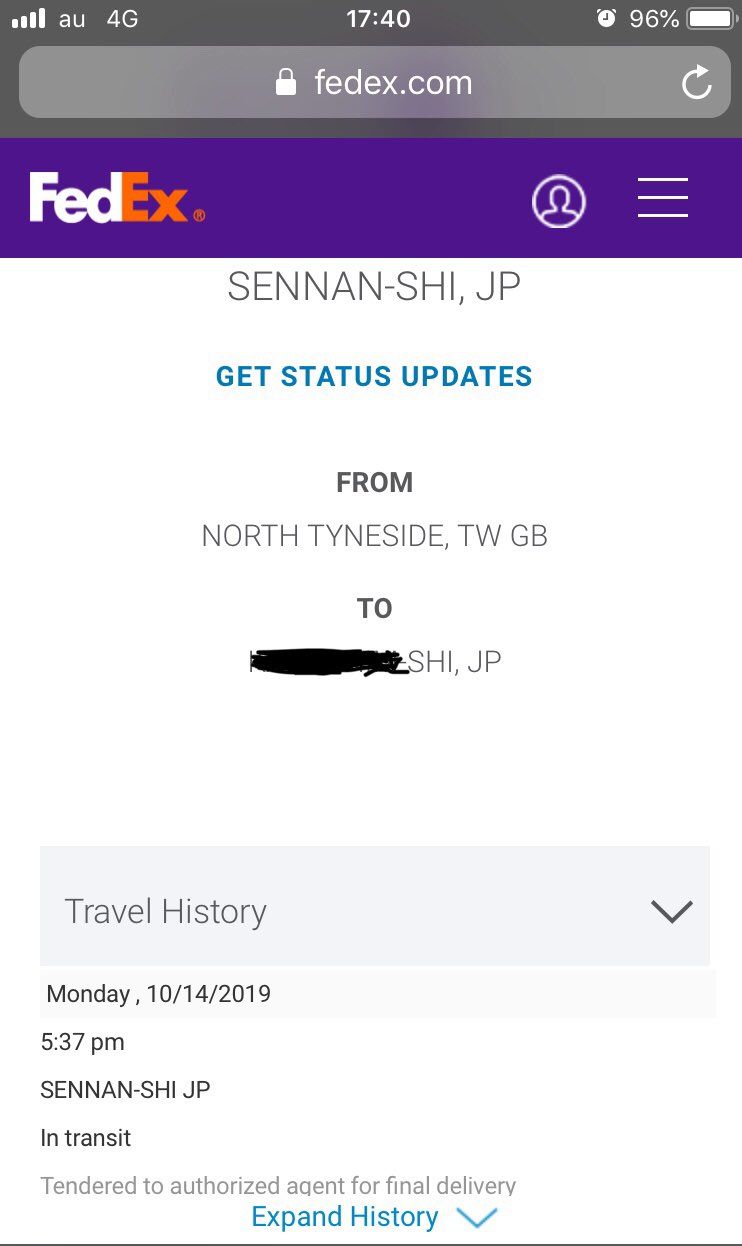Reload page with the refresh icon
The image size is (742, 1246).
[x=696, y=83]
